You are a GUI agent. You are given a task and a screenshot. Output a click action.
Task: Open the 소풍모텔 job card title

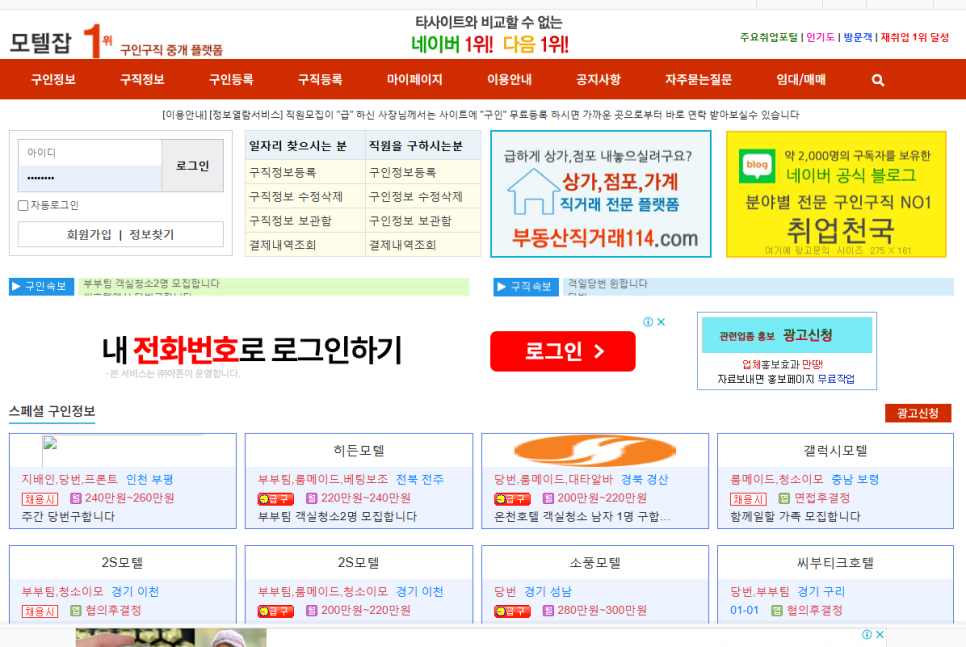(x=595, y=563)
